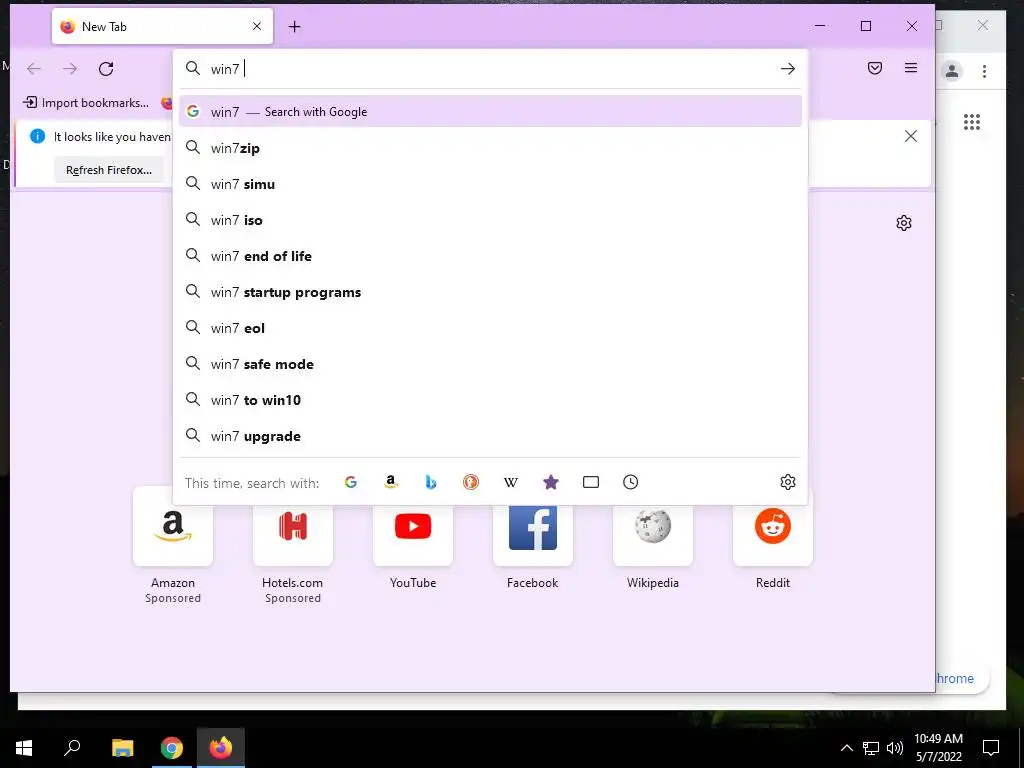Search open tabs using tabs icon
The height and width of the screenshot is (768, 1024).
(590, 482)
